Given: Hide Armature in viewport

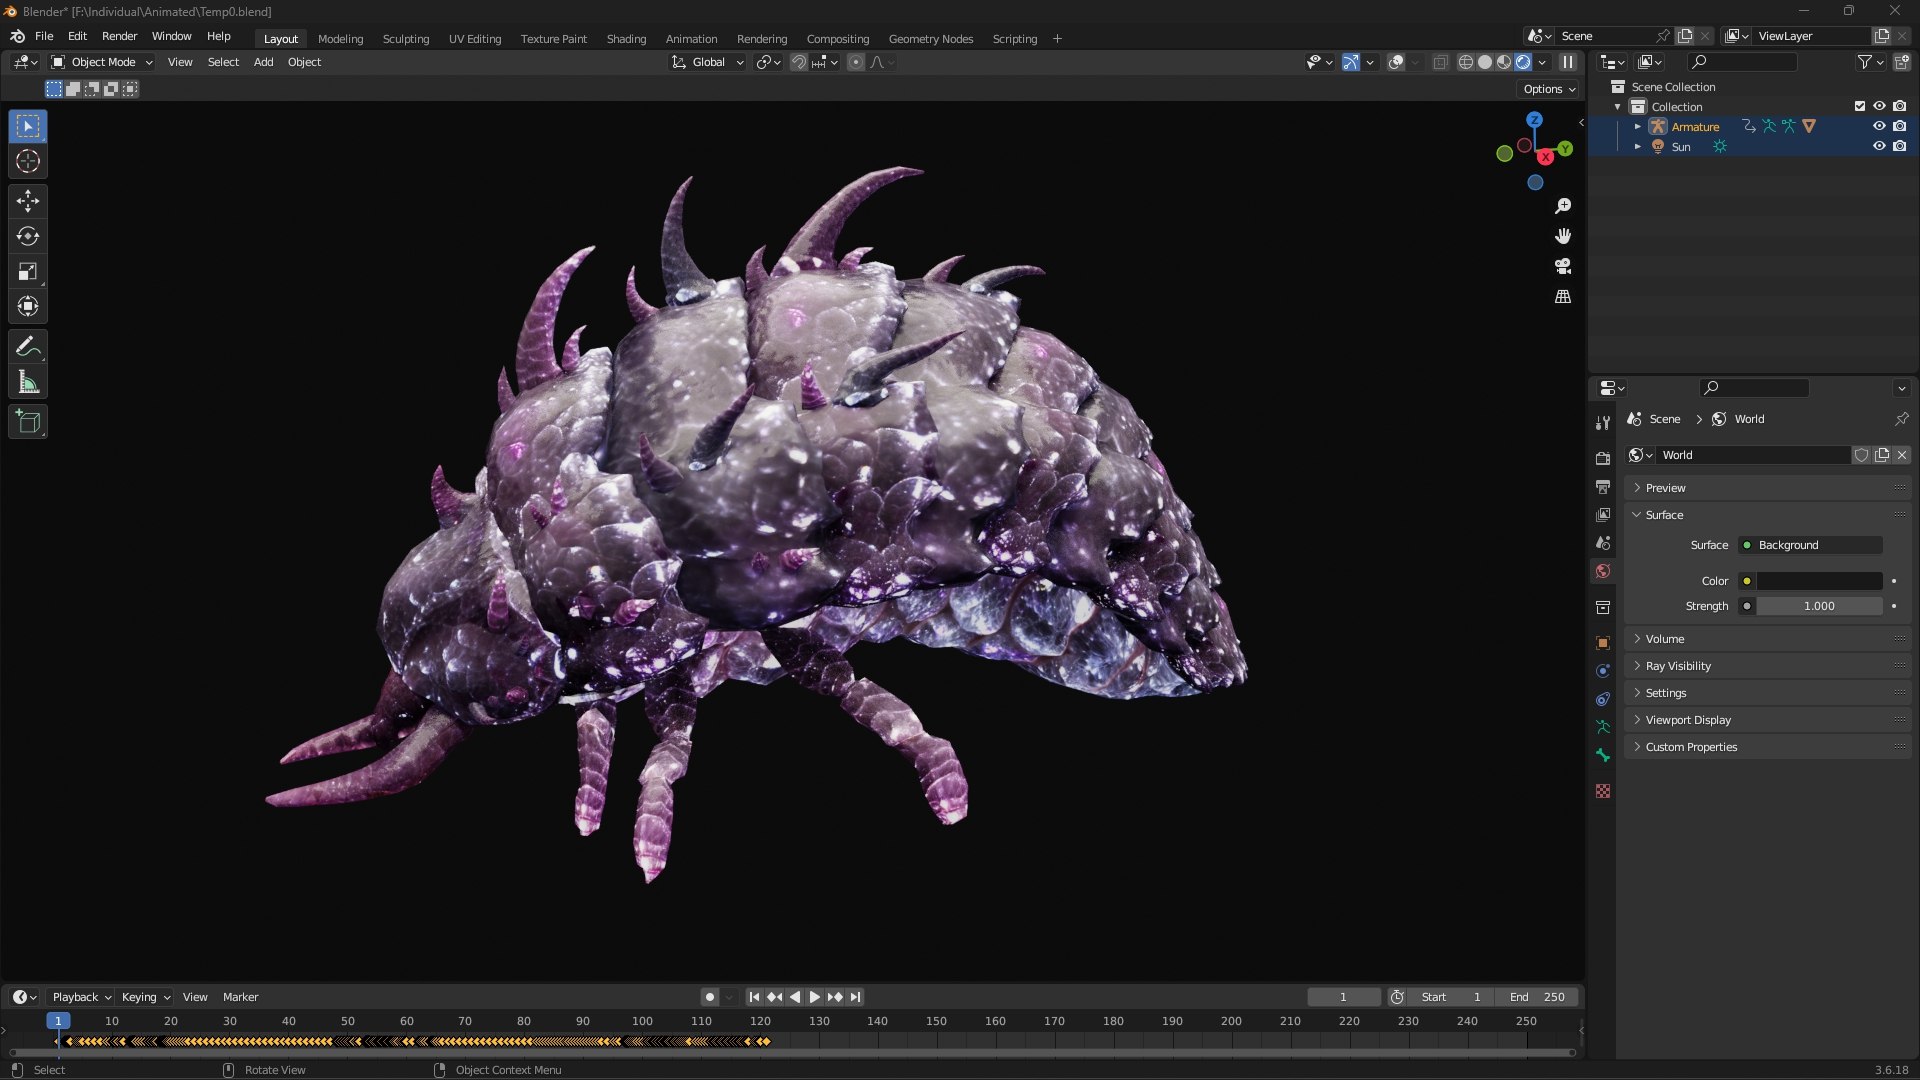Looking at the screenshot, I should tap(1879, 126).
